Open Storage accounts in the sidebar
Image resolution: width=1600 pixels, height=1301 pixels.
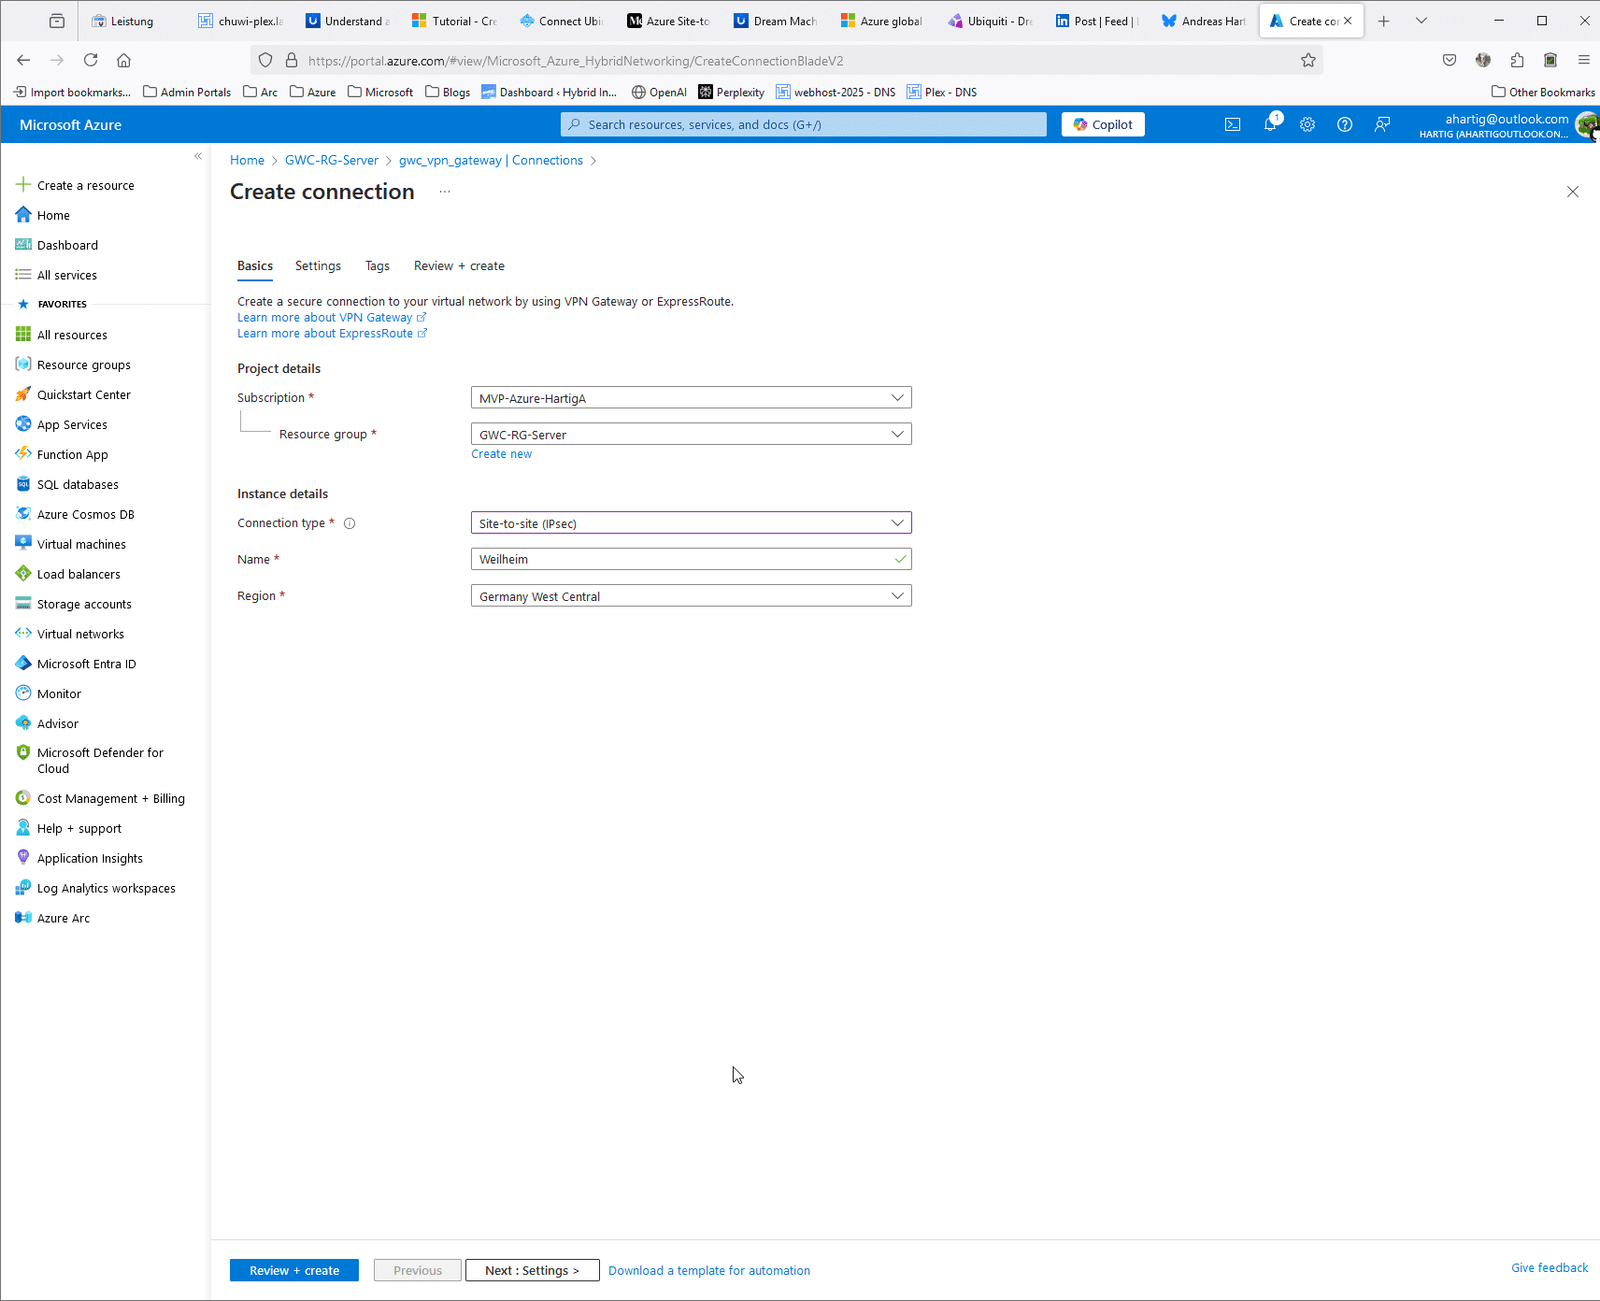83,603
